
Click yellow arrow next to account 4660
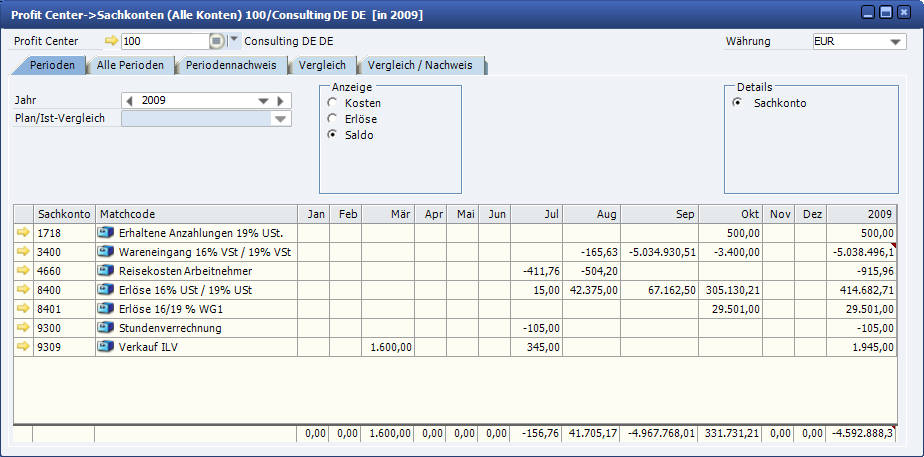23,271
